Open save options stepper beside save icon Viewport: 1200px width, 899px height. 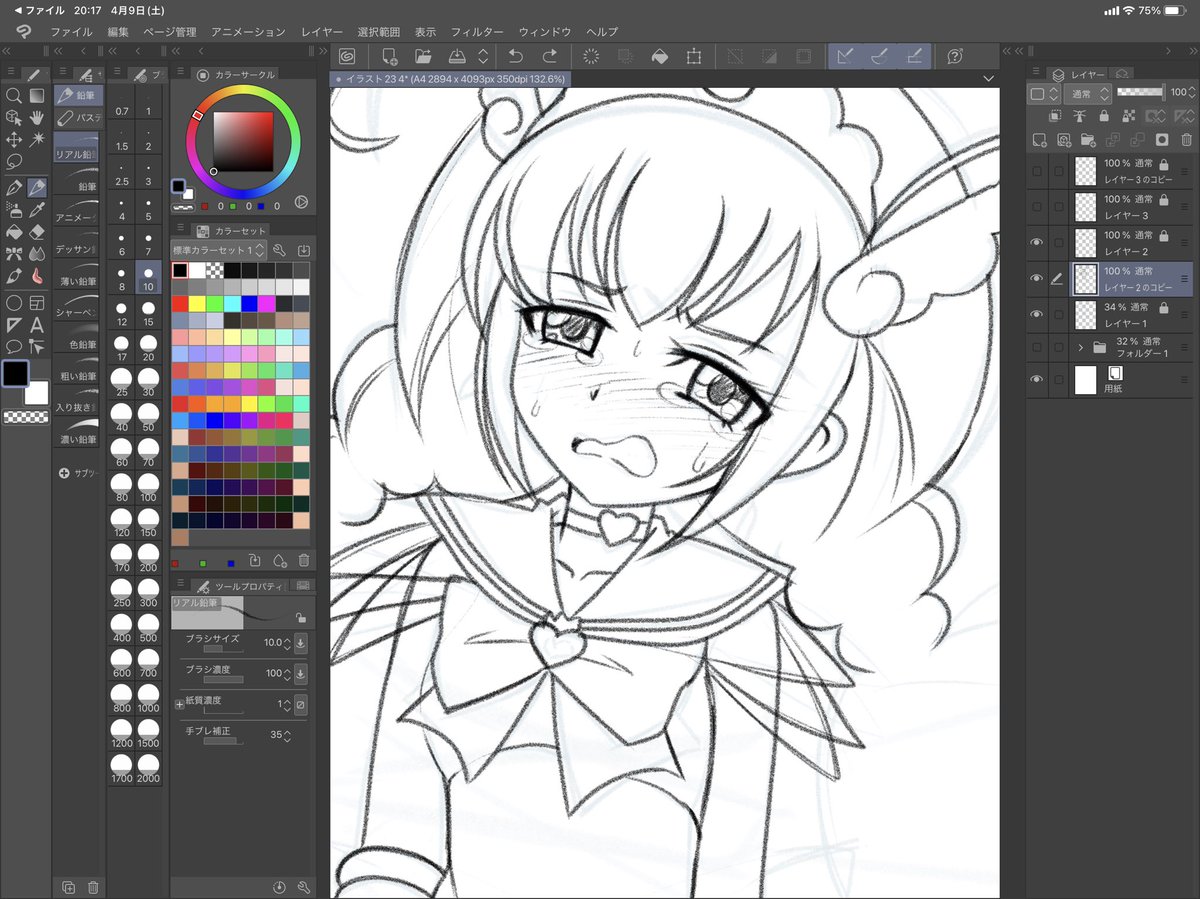483,56
